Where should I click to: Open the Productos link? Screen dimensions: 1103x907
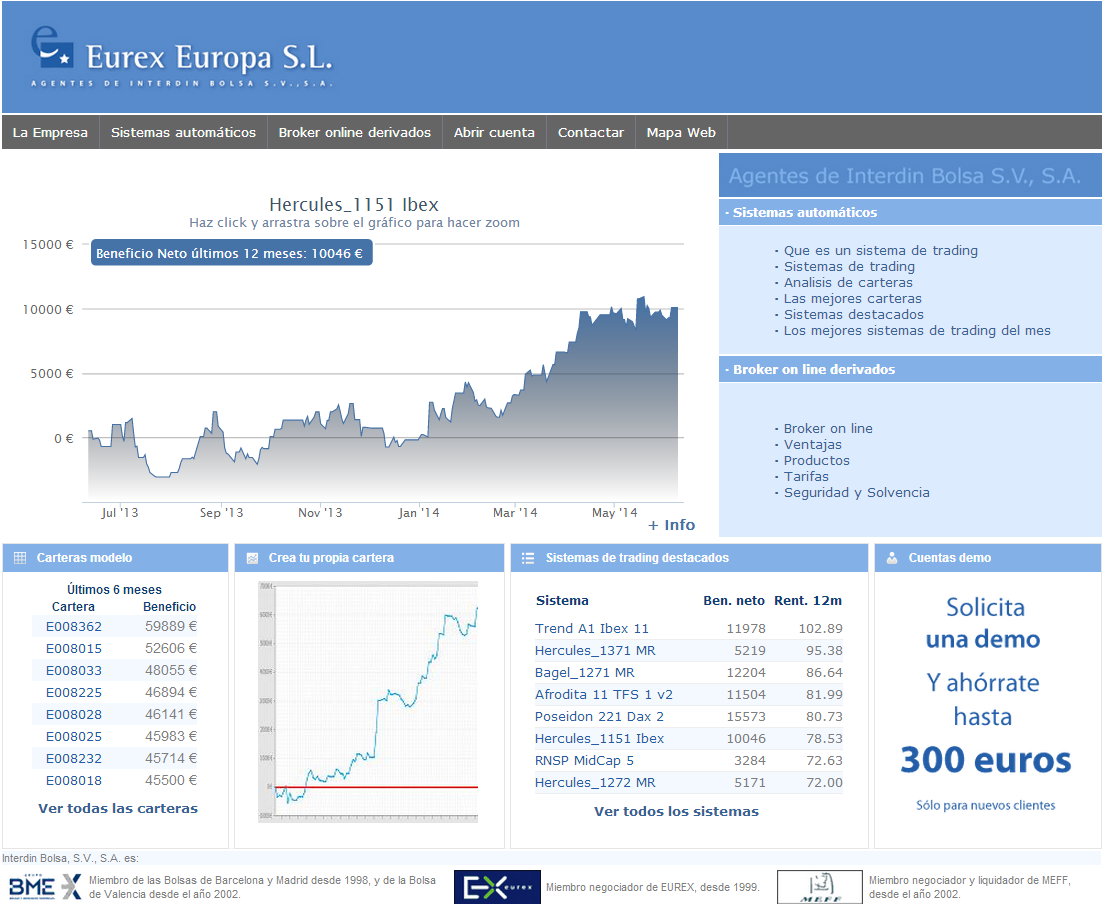tap(816, 461)
